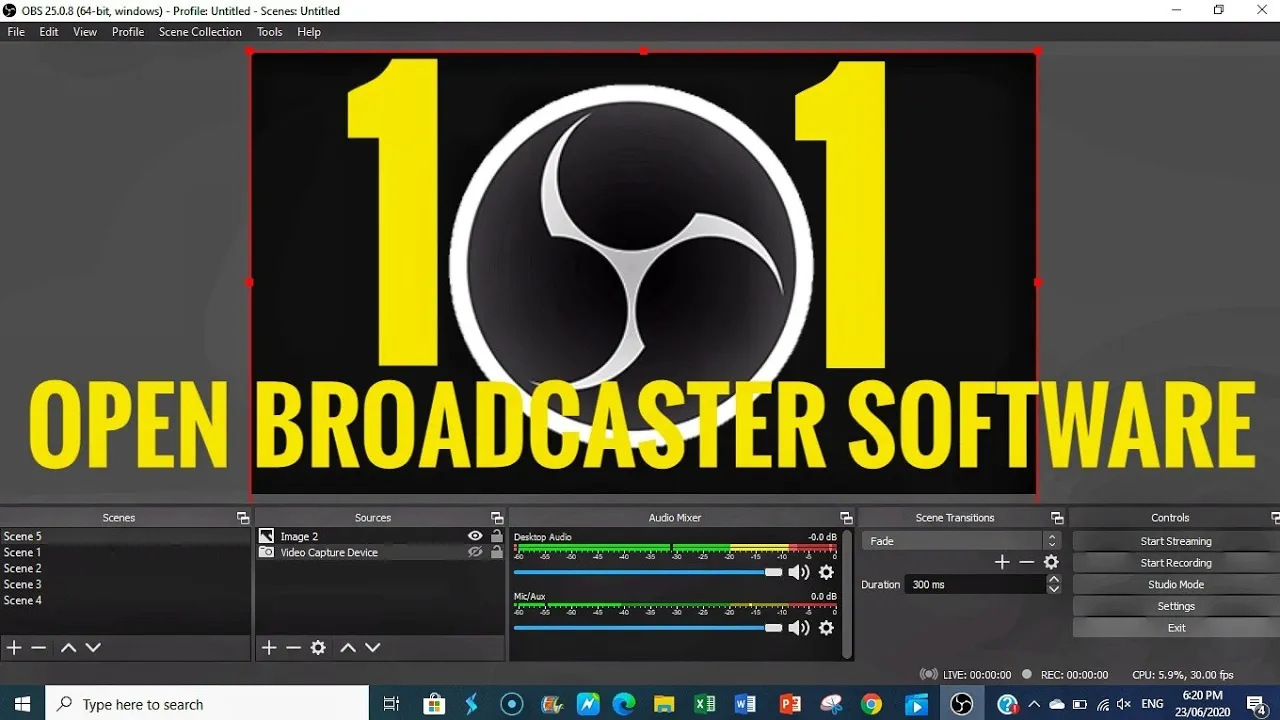The image size is (1280, 720).
Task: Click Exit in Controls panel
Action: (1176, 628)
